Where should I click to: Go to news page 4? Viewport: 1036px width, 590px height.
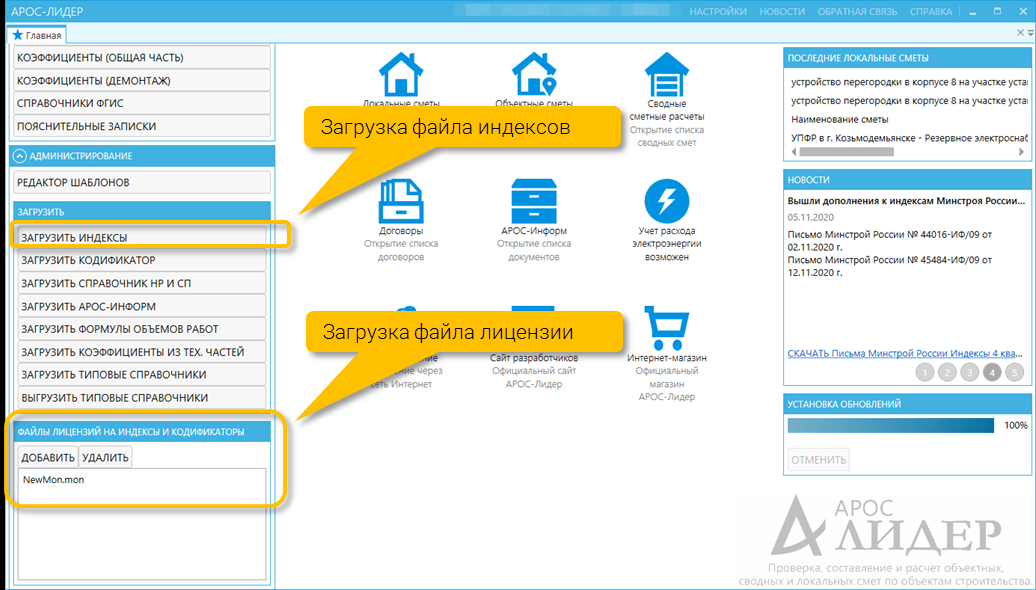pos(992,373)
